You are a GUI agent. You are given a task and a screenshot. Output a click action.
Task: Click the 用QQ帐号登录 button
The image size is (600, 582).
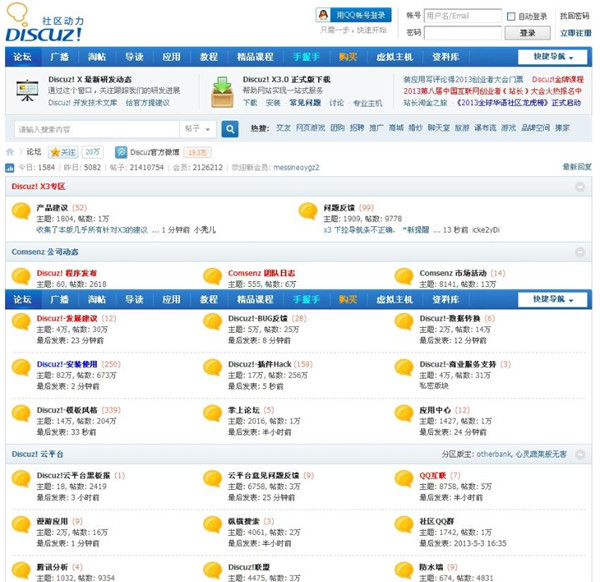pos(354,15)
